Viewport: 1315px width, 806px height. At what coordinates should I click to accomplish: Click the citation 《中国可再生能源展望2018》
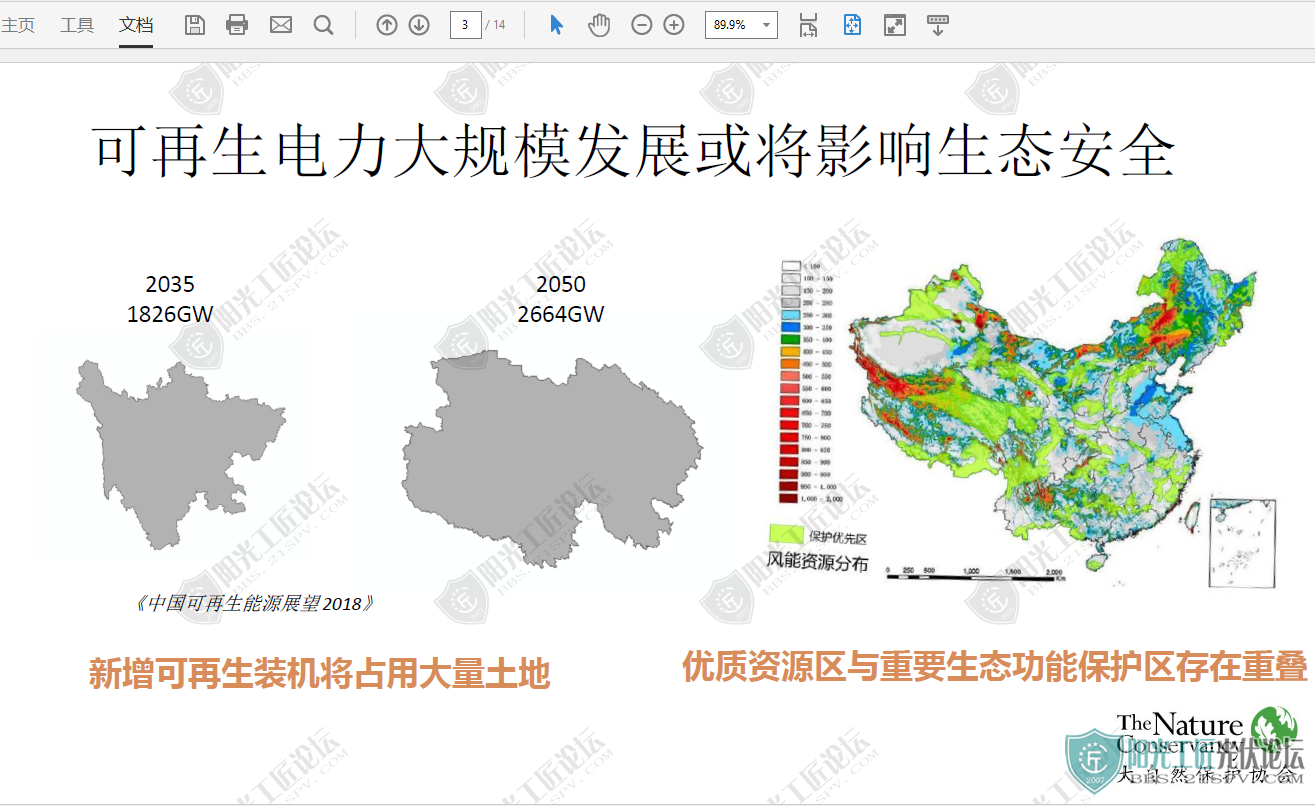(x=254, y=604)
